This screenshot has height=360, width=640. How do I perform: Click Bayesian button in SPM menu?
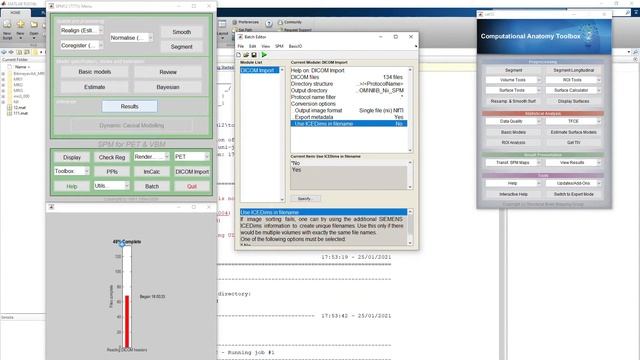(x=168, y=87)
